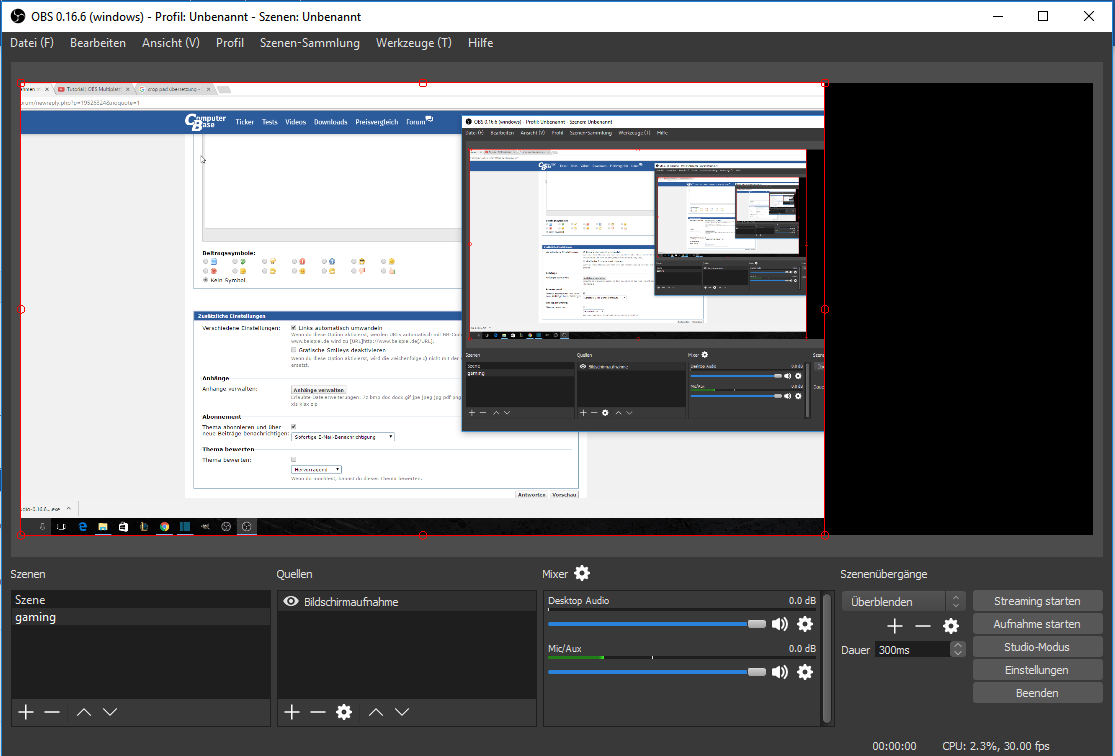This screenshot has height=756, width=1115.
Task: Remove selected source in Quellen
Action: pyautogui.click(x=318, y=712)
